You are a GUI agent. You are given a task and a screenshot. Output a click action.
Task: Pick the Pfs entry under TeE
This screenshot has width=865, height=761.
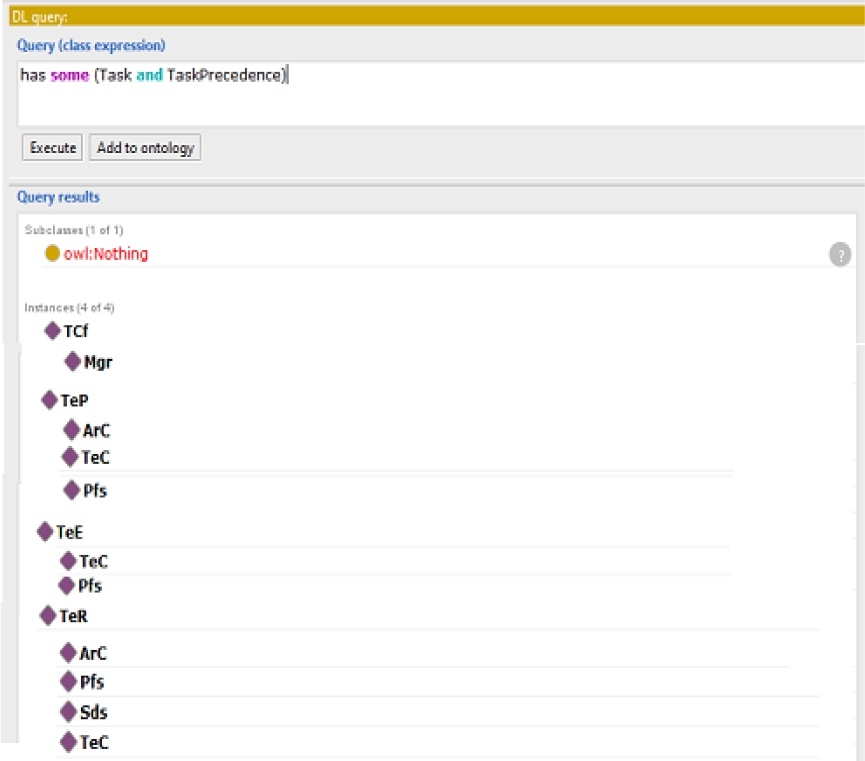[90, 585]
